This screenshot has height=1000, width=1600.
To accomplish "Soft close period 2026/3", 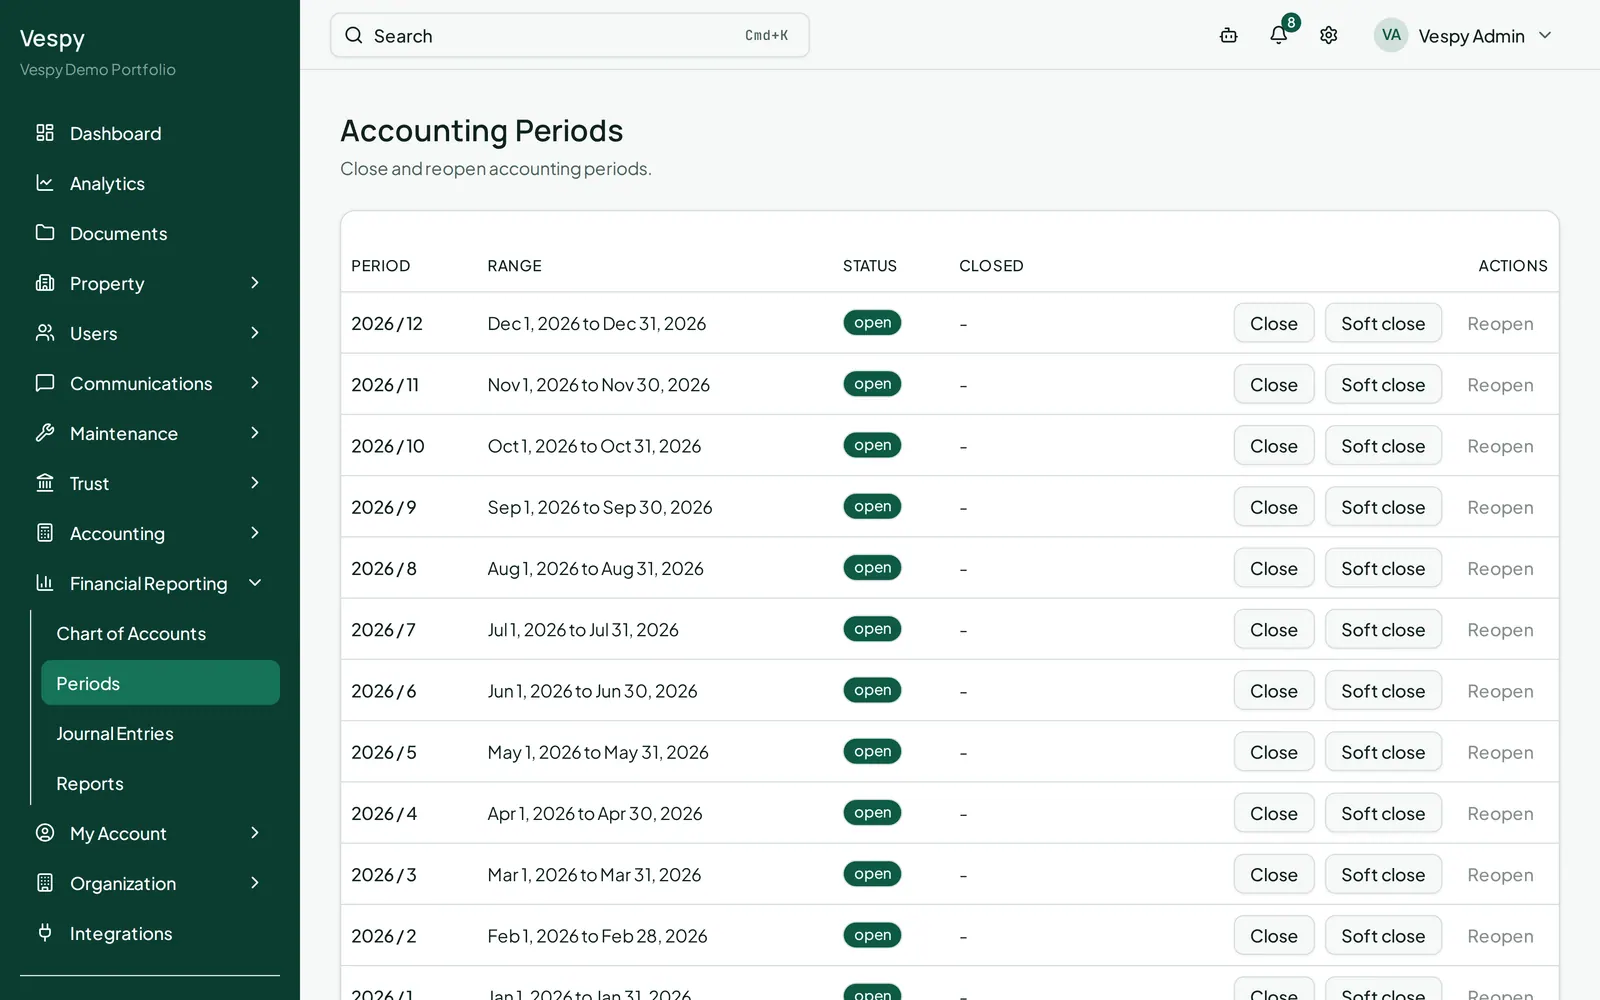I will [x=1383, y=875].
